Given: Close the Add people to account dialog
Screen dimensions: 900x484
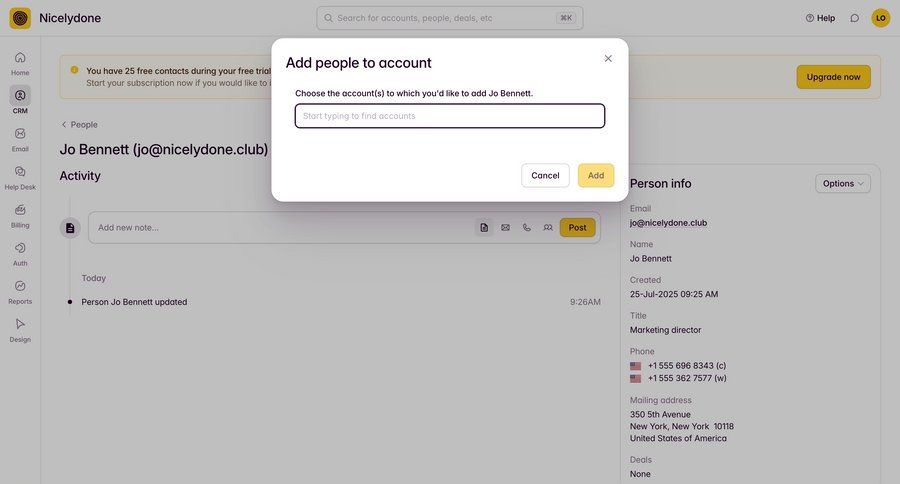Looking at the screenshot, I should click(608, 59).
